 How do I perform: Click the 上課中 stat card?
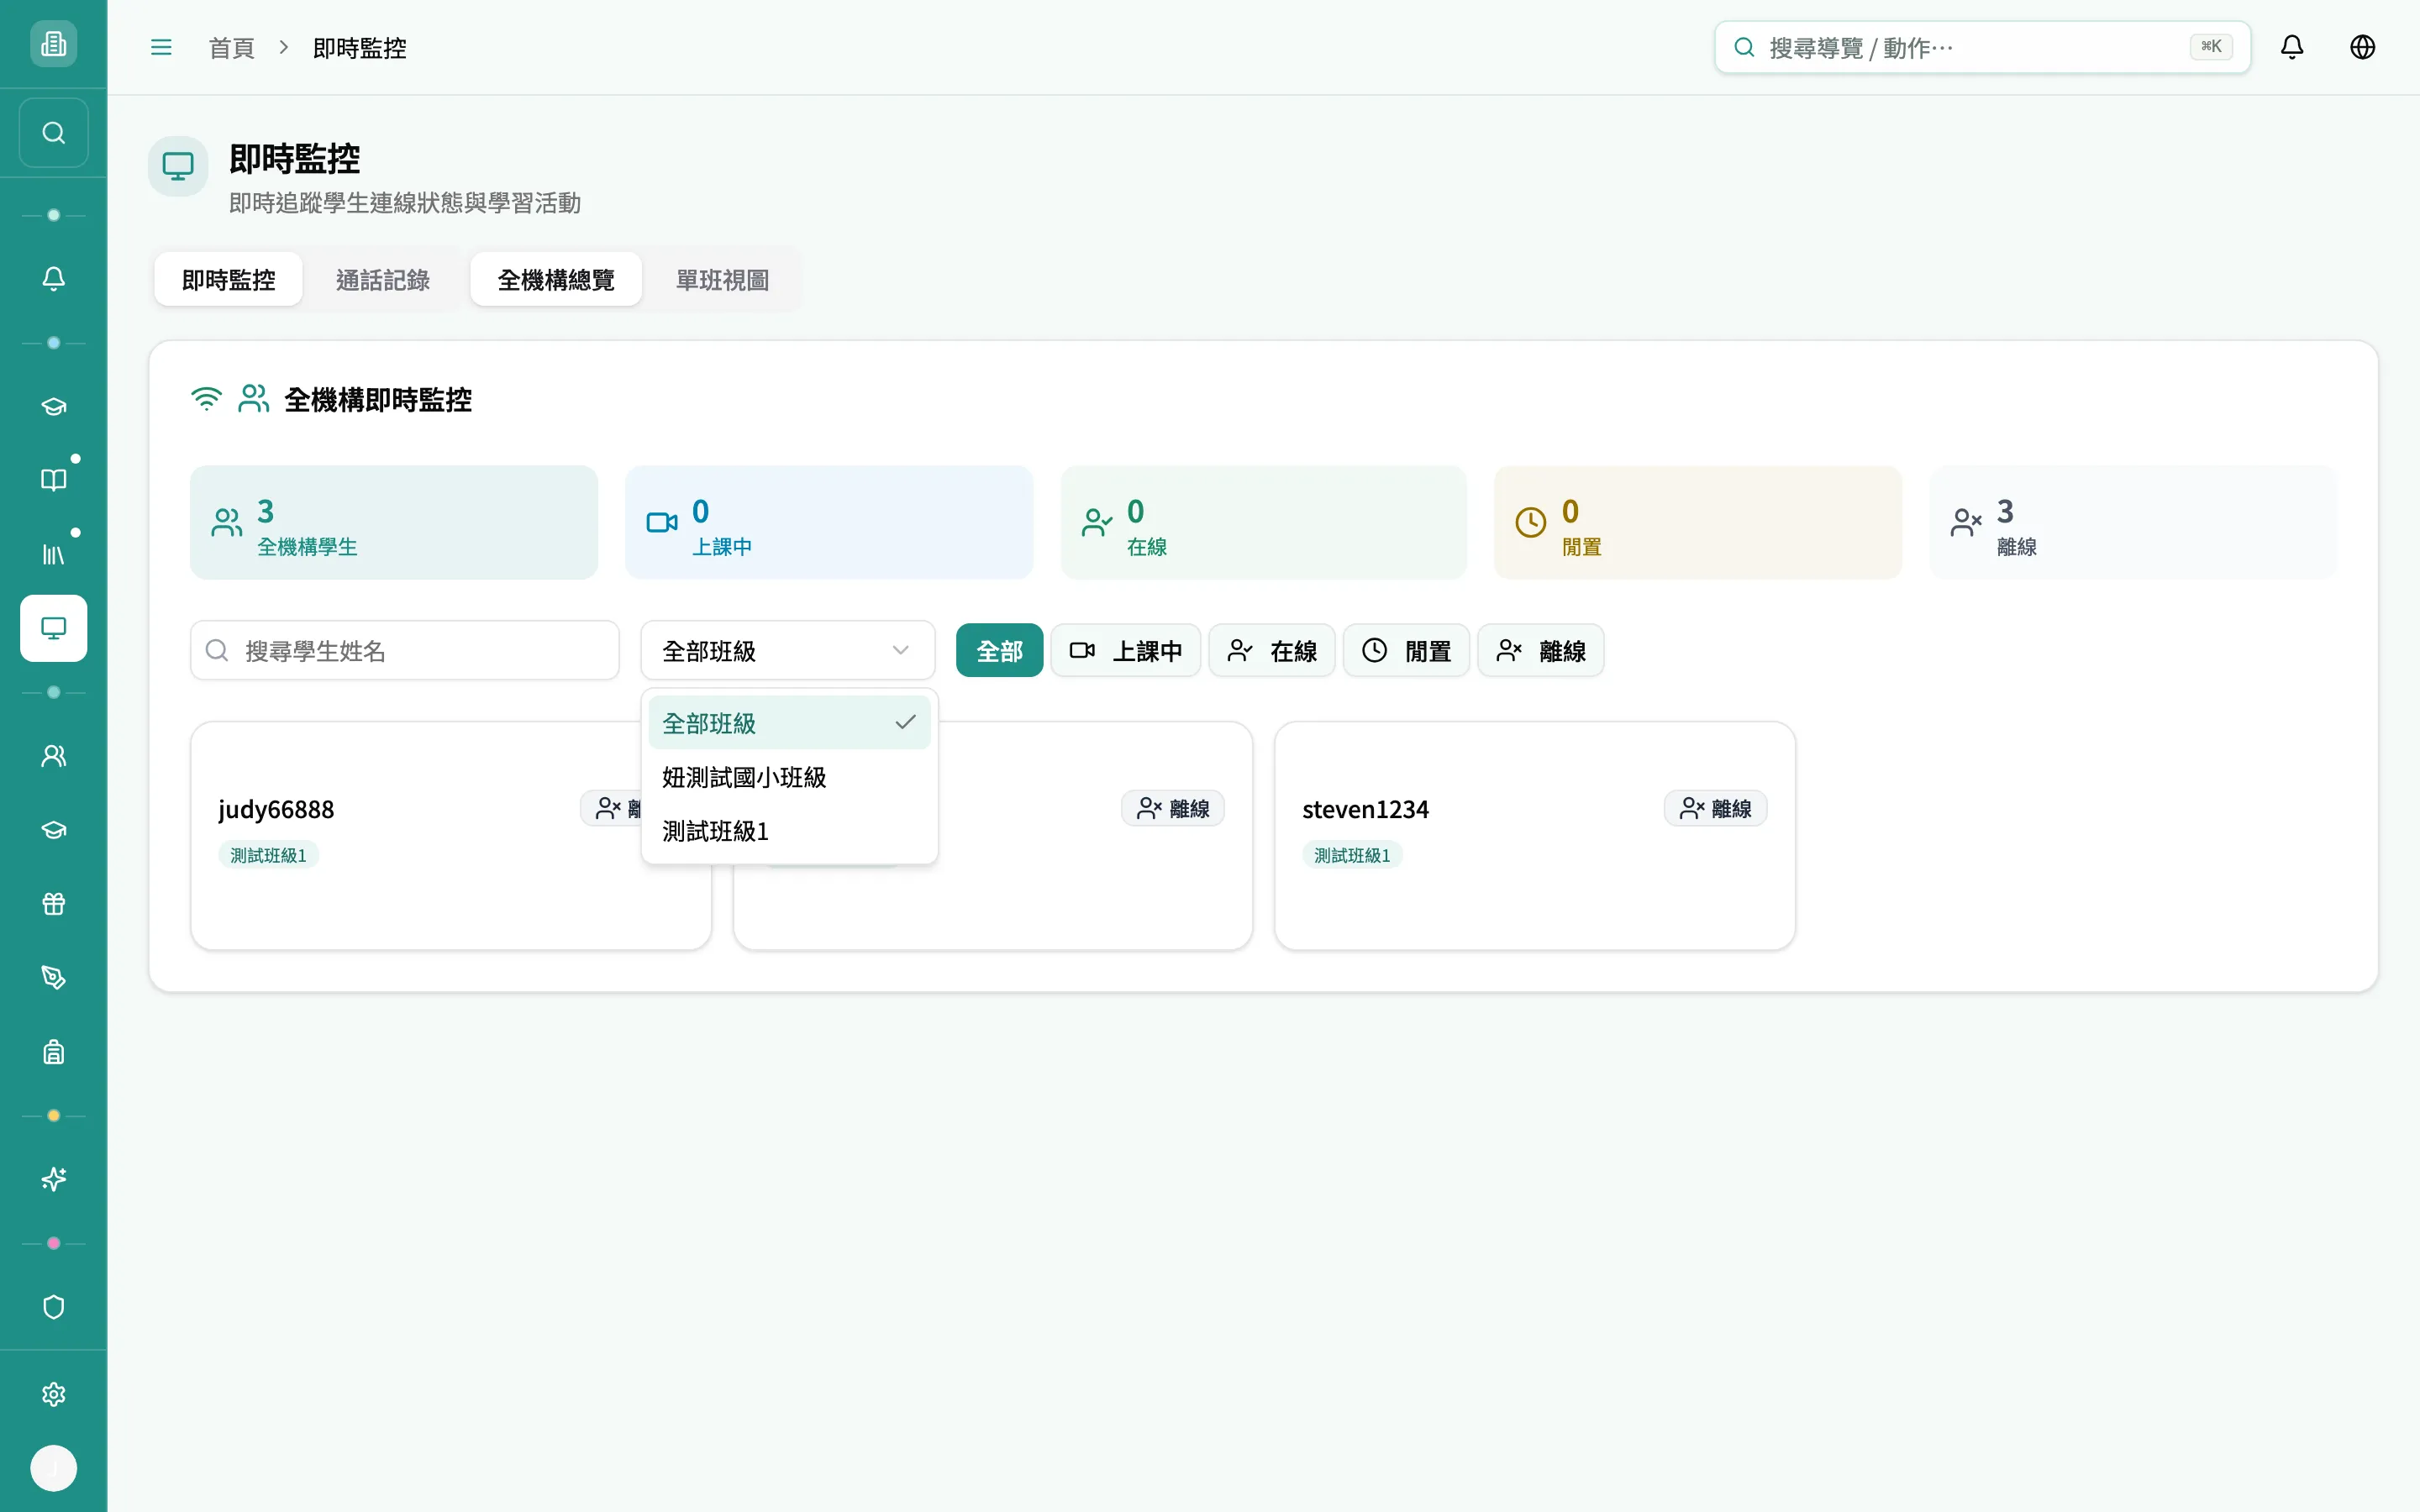coord(829,522)
